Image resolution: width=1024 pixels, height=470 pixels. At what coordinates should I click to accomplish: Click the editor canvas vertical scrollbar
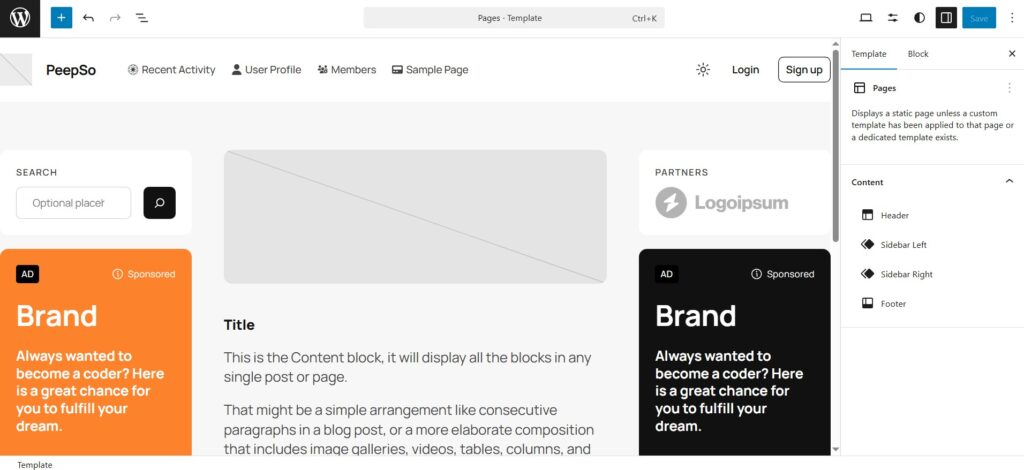pyautogui.click(x=835, y=140)
